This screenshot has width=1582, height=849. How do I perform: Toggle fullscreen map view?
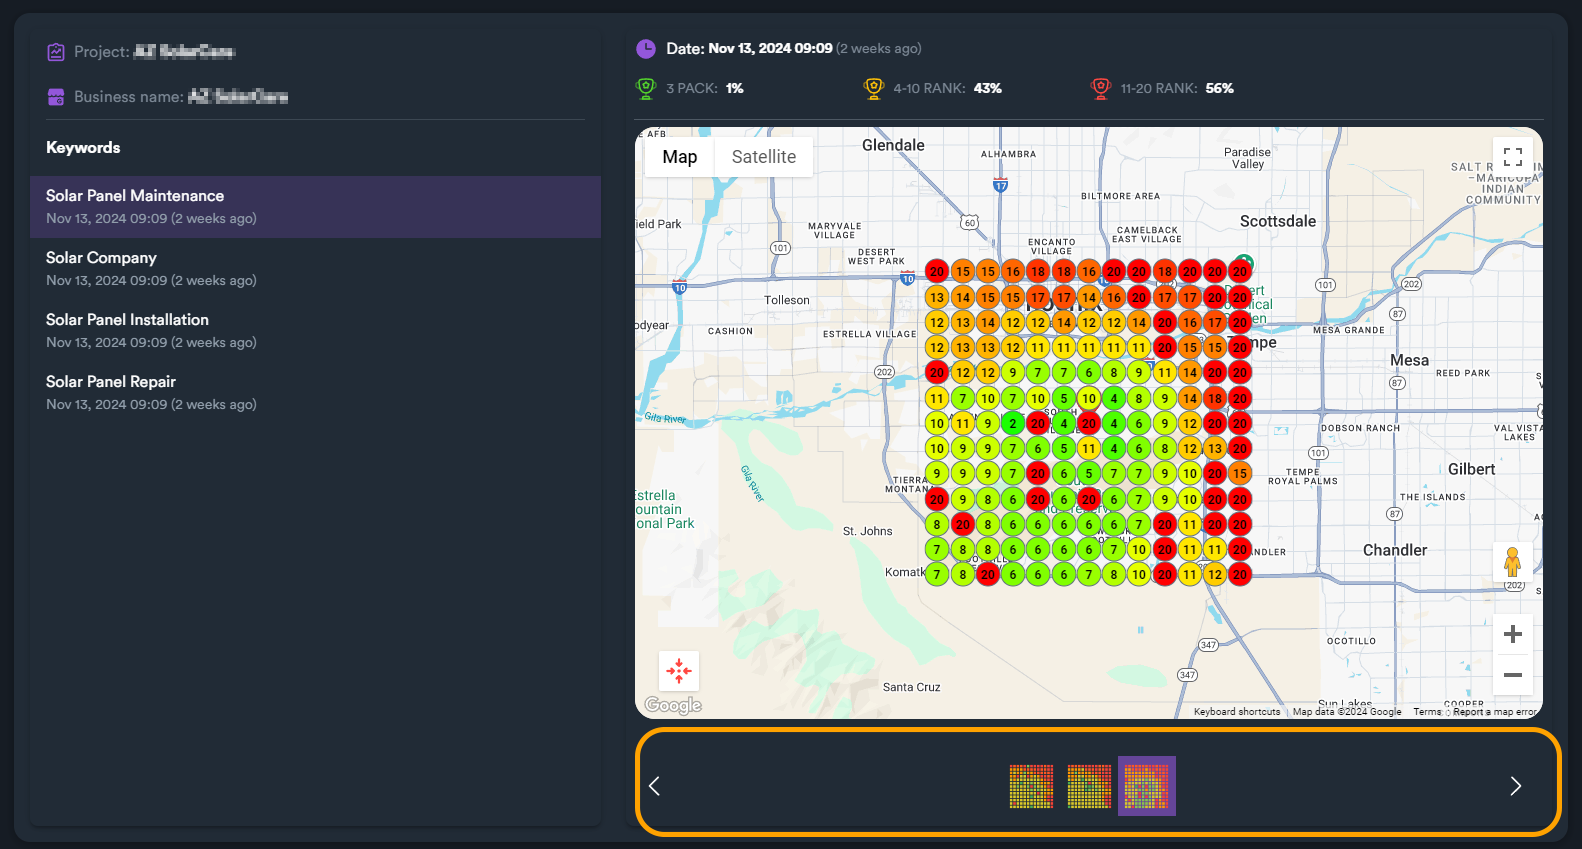coord(1513,157)
